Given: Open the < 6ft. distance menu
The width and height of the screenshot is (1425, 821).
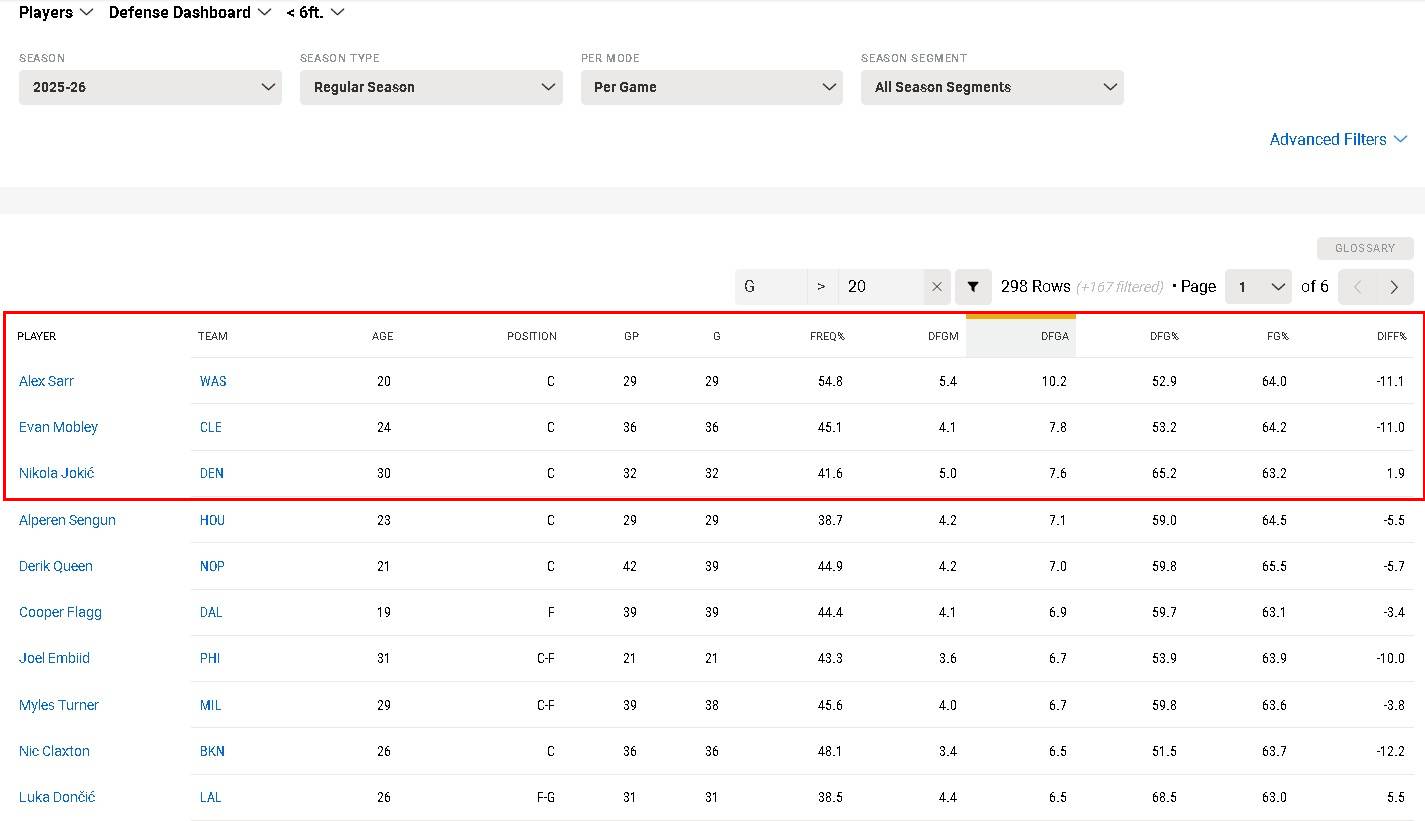Looking at the screenshot, I should pos(314,13).
